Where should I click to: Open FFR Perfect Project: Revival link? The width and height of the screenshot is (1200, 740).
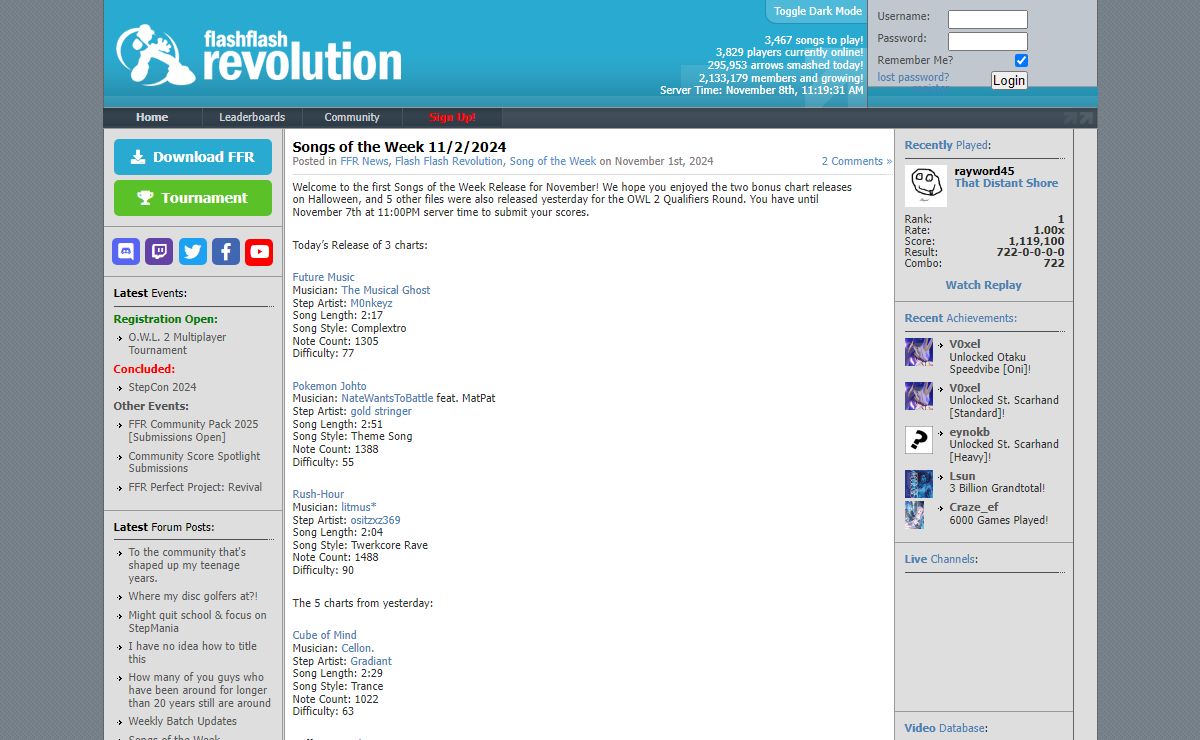pyautogui.click(x=195, y=487)
